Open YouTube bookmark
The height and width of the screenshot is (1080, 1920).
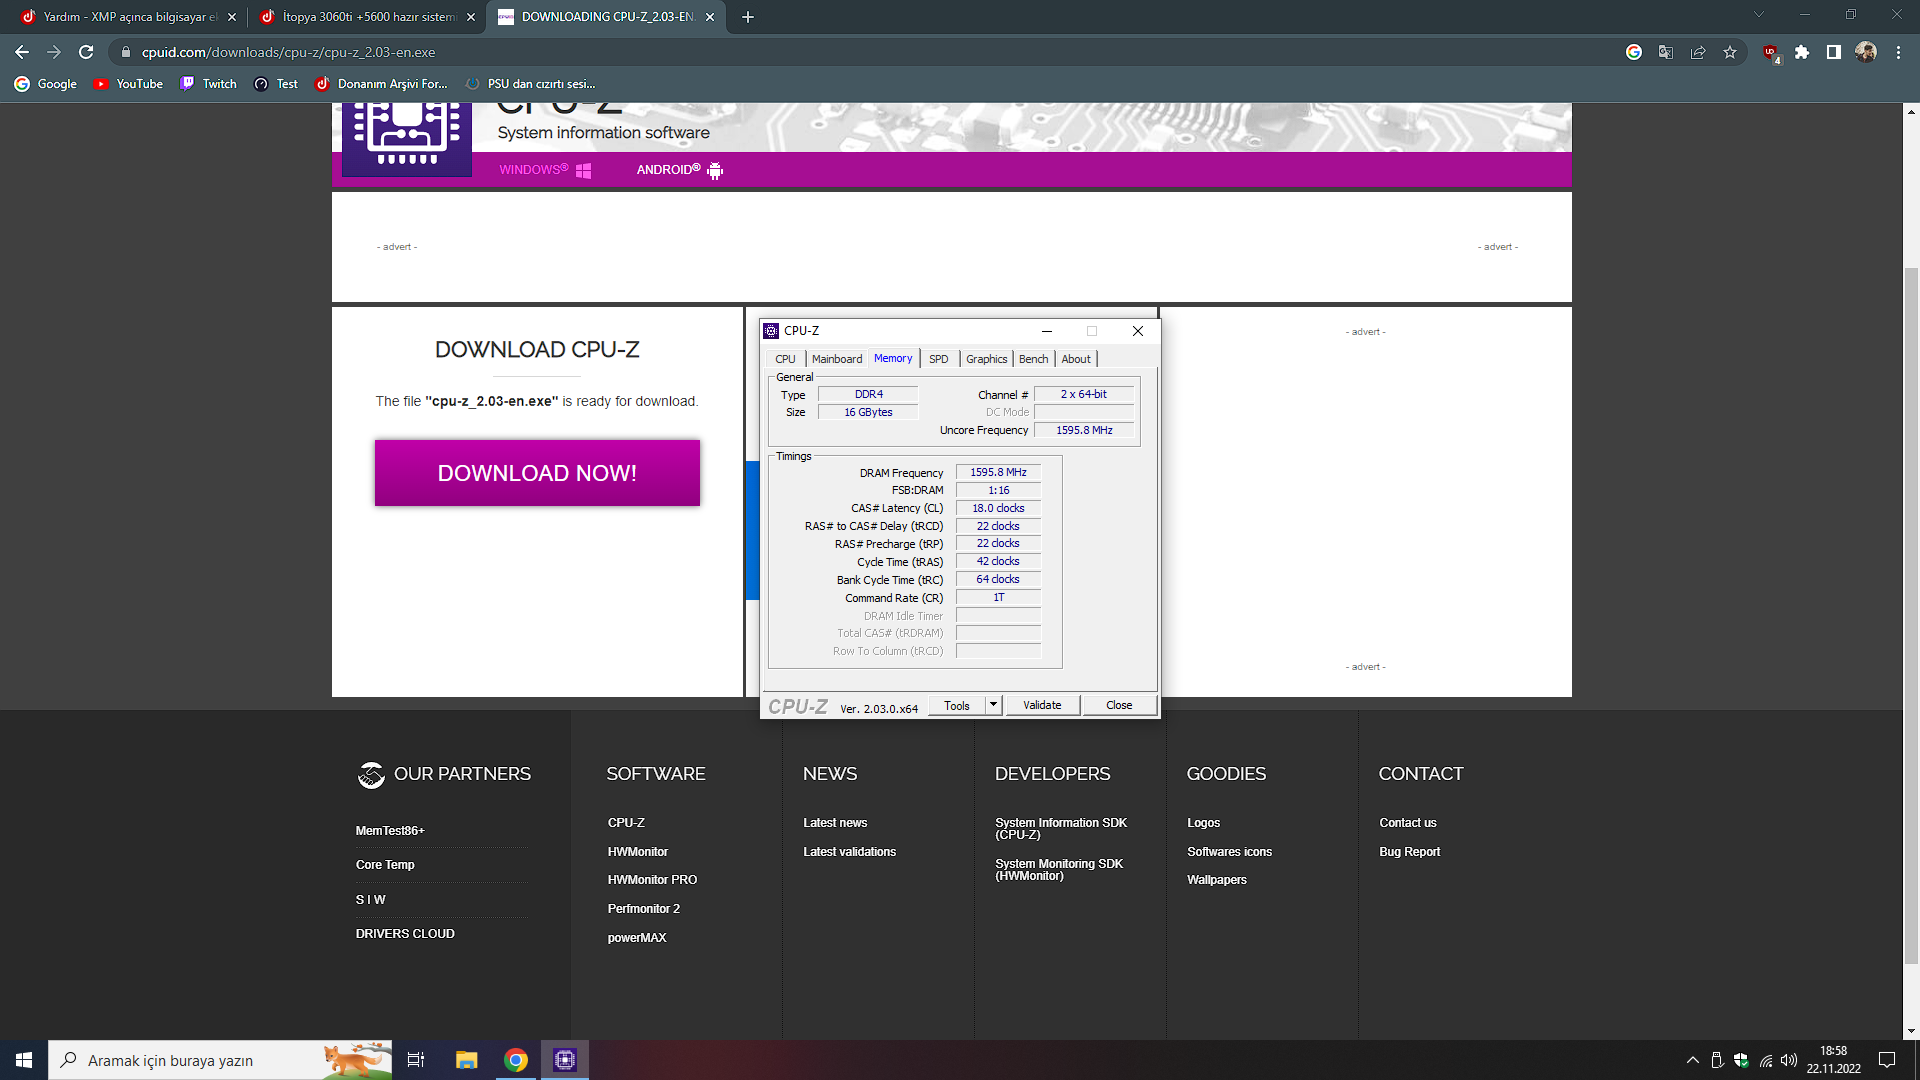coord(128,84)
